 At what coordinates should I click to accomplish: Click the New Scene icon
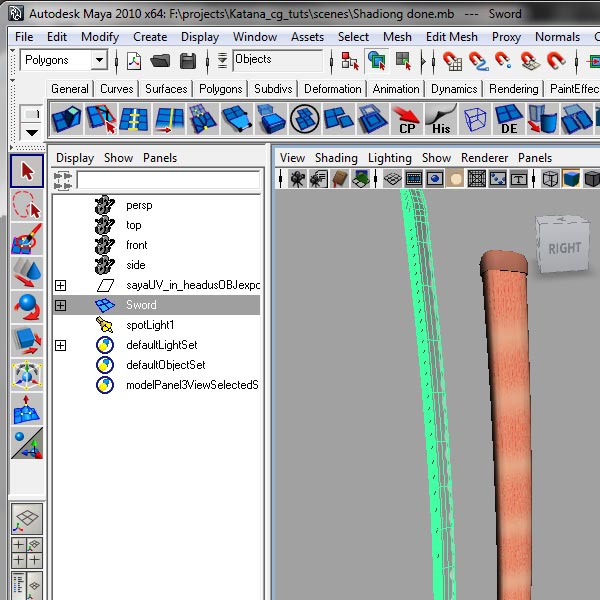(134, 61)
